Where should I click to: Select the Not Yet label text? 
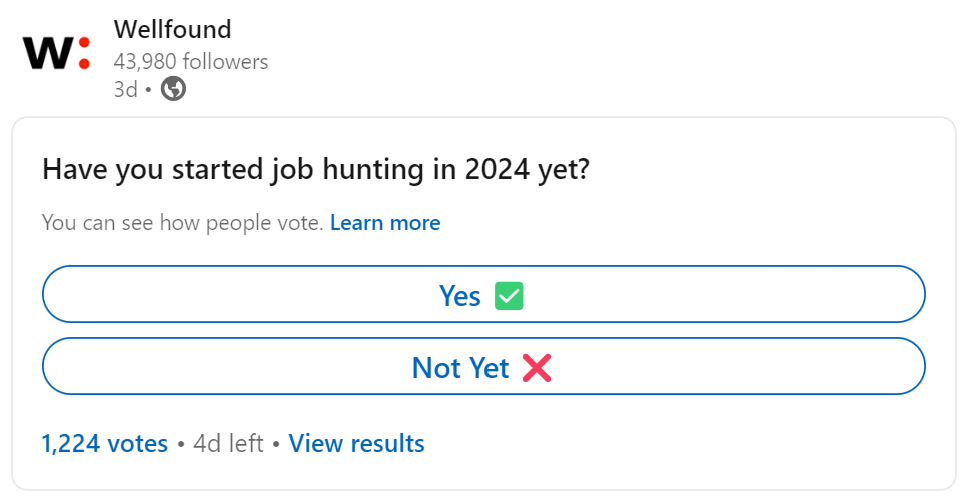tap(461, 368)
